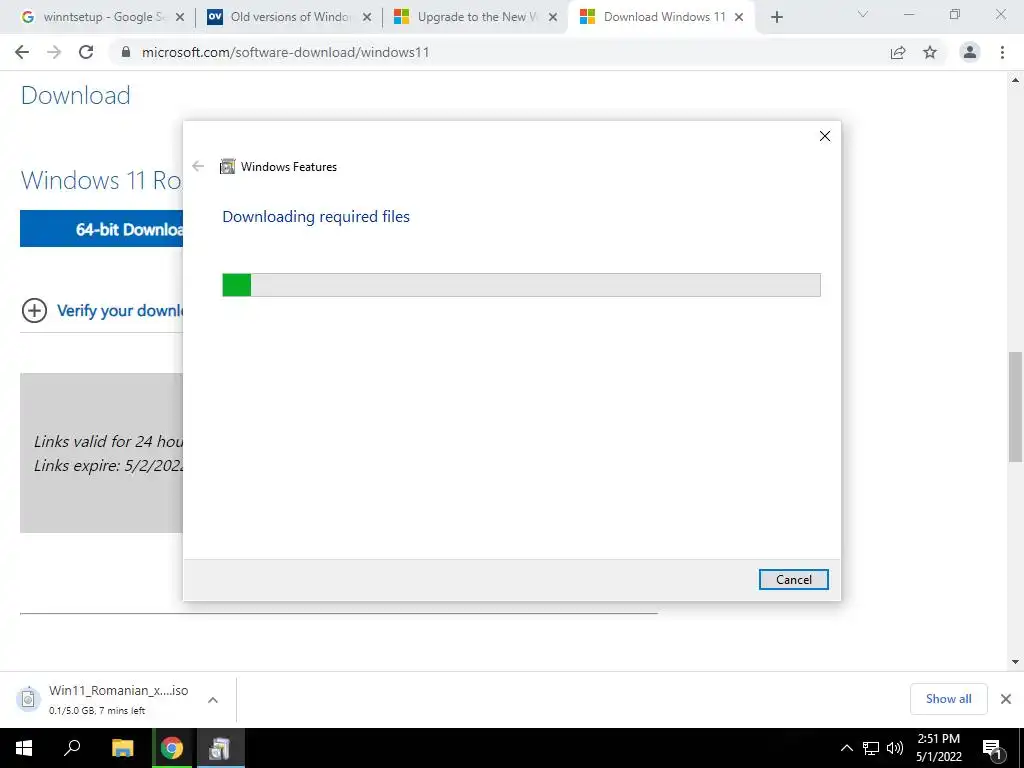1024x768 pixels.
Task: Click the scrollbar down arrow
Action: [1016, 662]
